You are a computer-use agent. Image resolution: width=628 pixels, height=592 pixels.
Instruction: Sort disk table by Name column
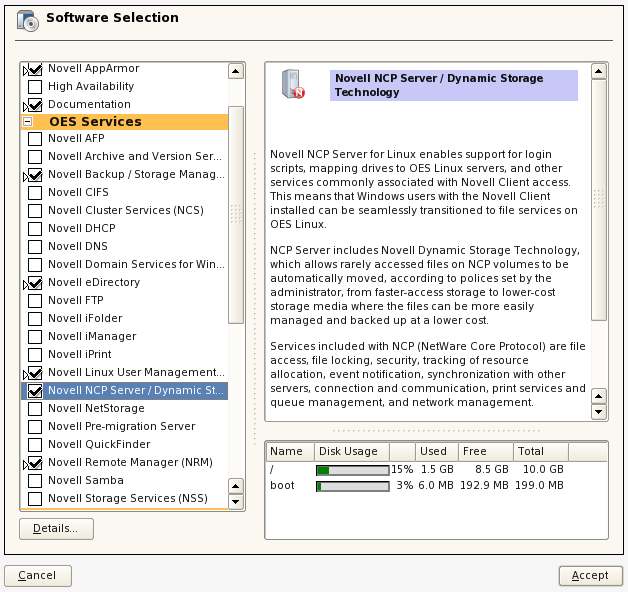tap(290, 451)
